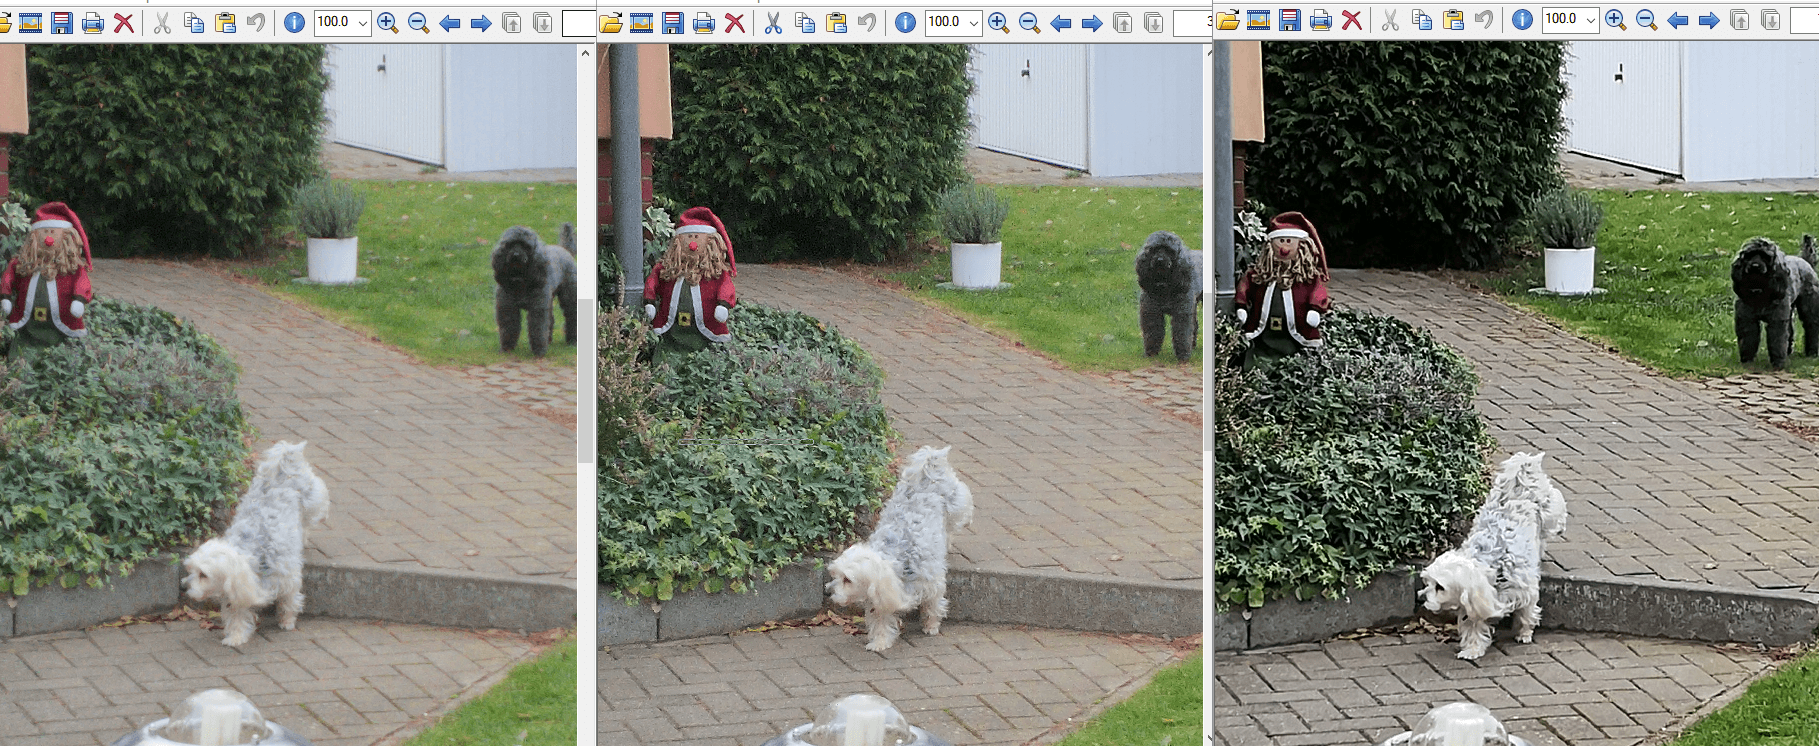1819x746 pixels.
Task: Show previous image in the middle window
Action: point(1061,22)
